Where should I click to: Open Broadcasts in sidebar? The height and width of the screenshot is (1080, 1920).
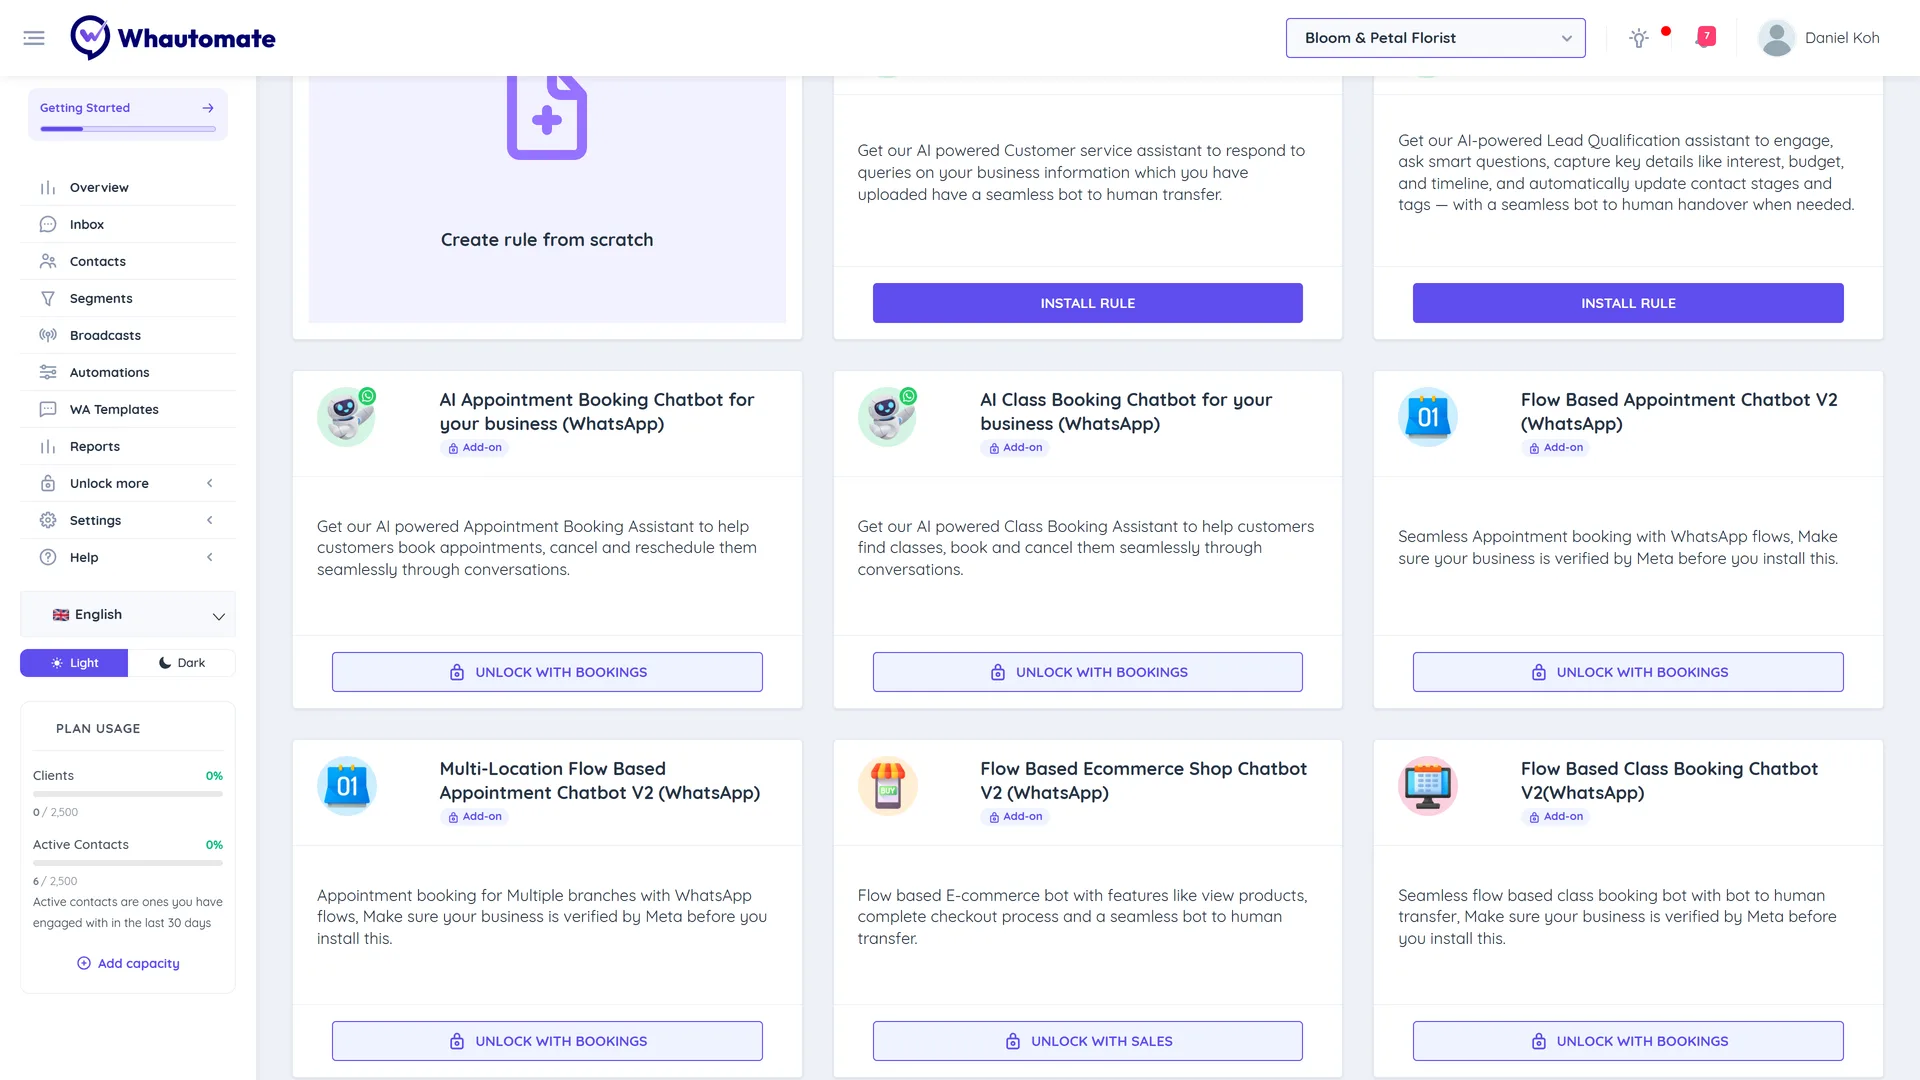pyautogui.click(x=128, y=336)
